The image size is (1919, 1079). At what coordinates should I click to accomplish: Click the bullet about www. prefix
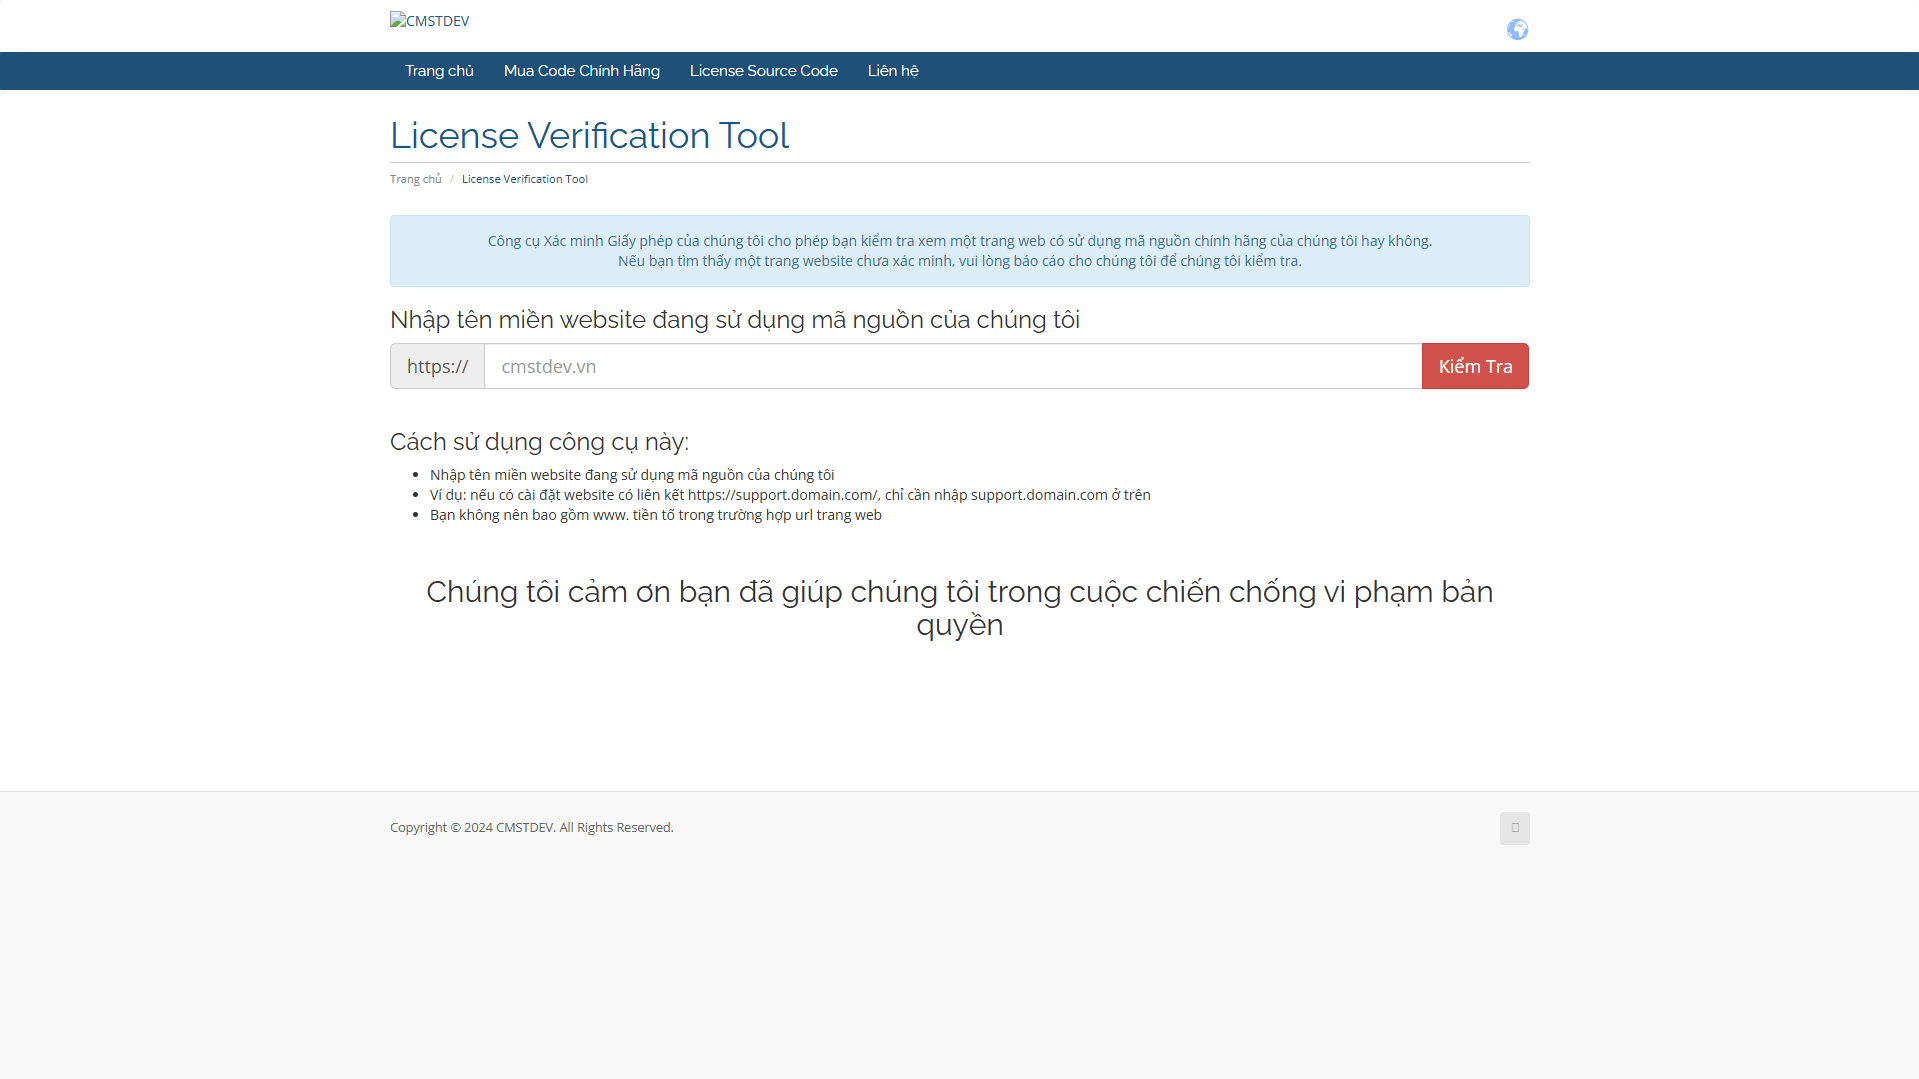click(655, 515)
